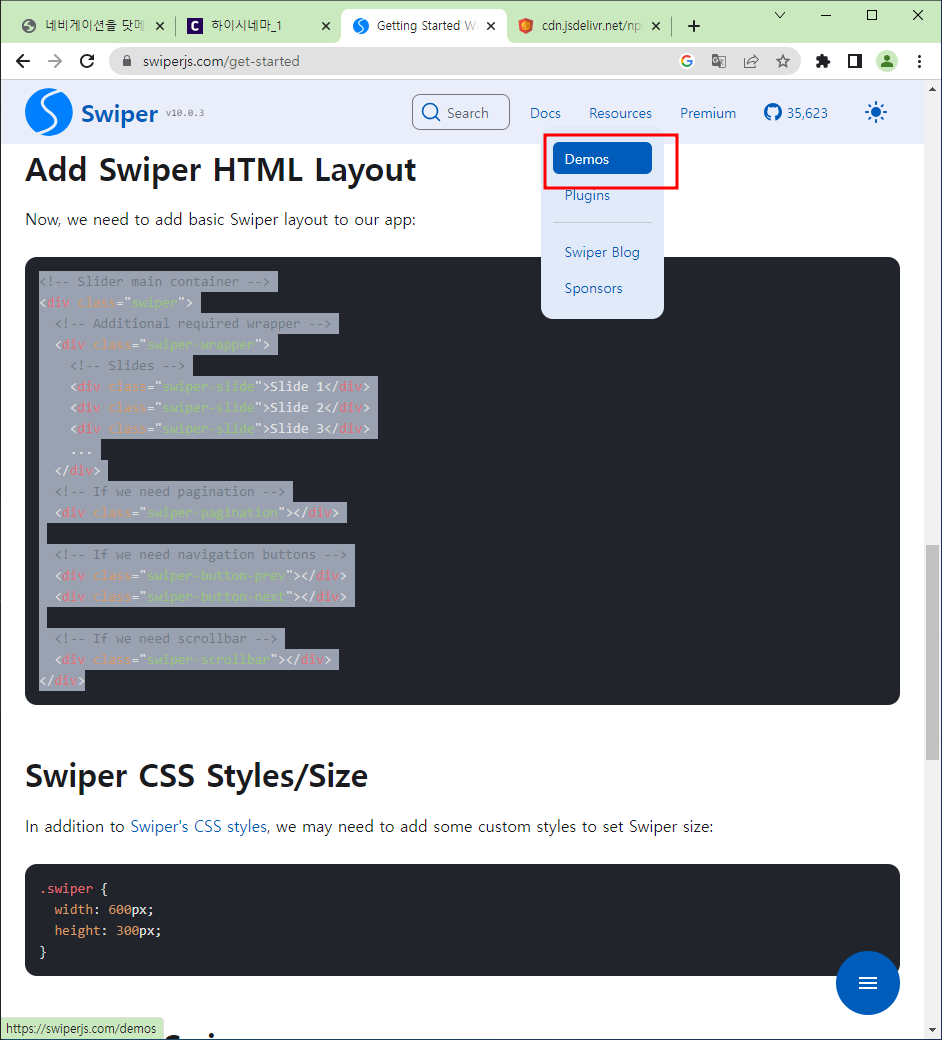Open the Premium link
Image resolution: width=942 pixels, height=1040 pixels.
pyautogui.click(x=708, y=113)
